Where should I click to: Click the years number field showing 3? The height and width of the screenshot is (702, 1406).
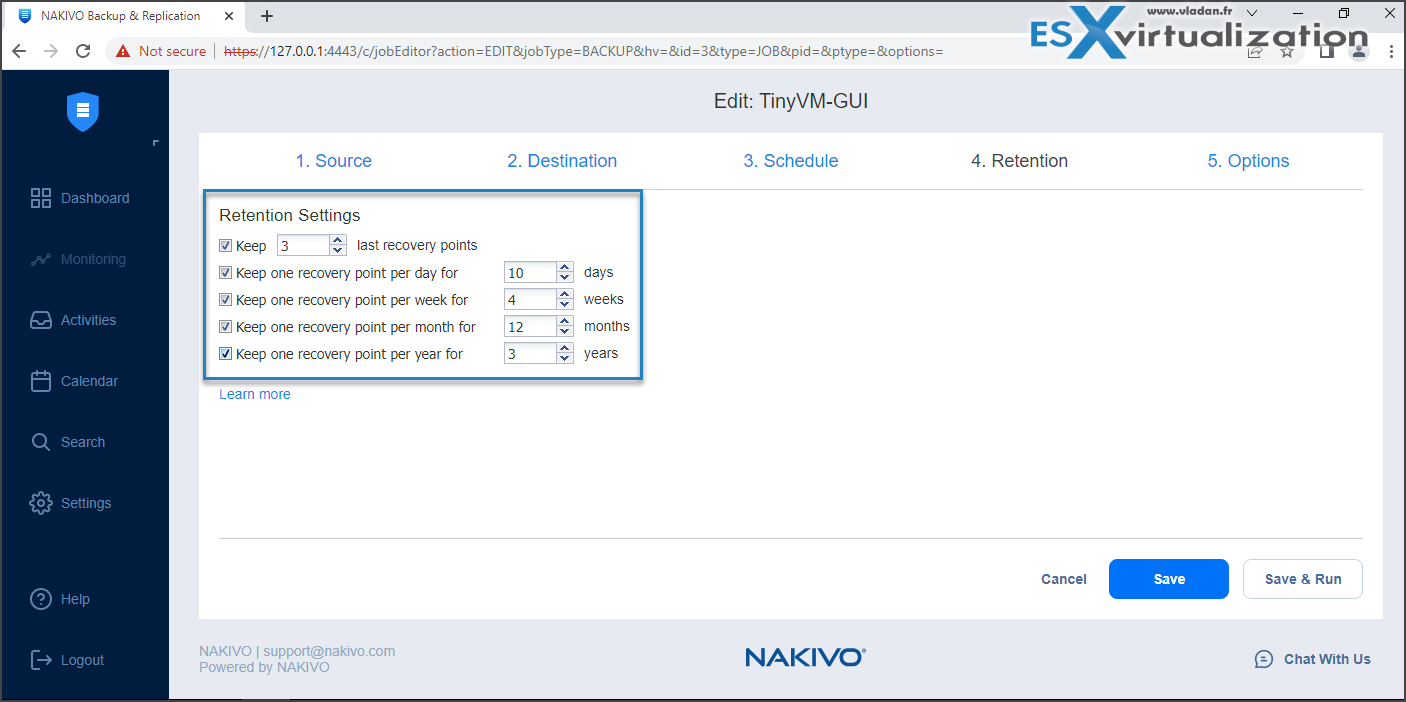[x=530, y=353]
